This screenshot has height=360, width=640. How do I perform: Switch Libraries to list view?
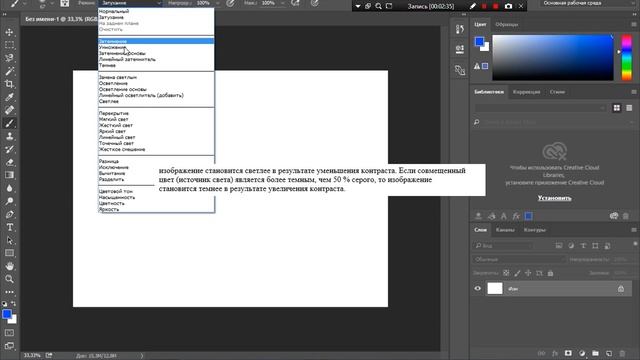point(629,108)
